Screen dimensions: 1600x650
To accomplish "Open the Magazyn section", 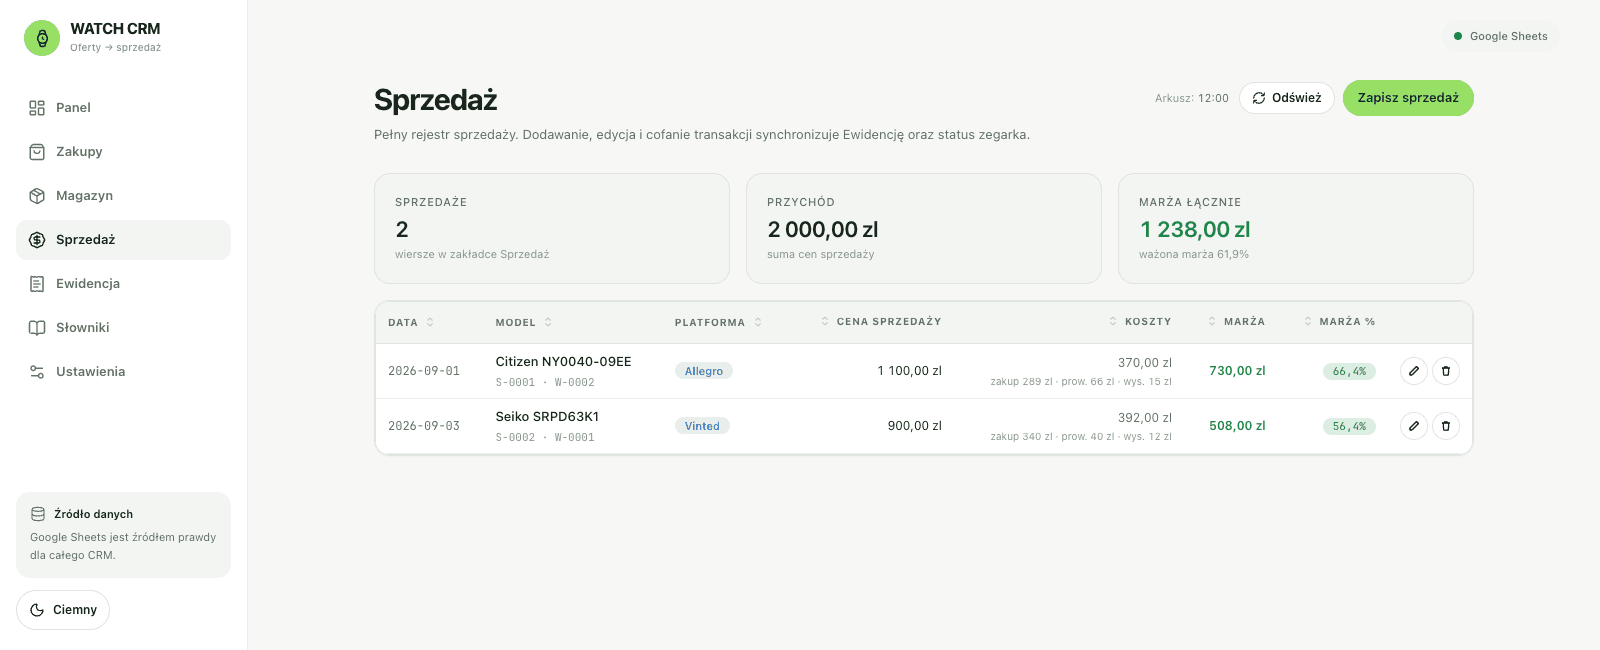I will tap(123, 196).
